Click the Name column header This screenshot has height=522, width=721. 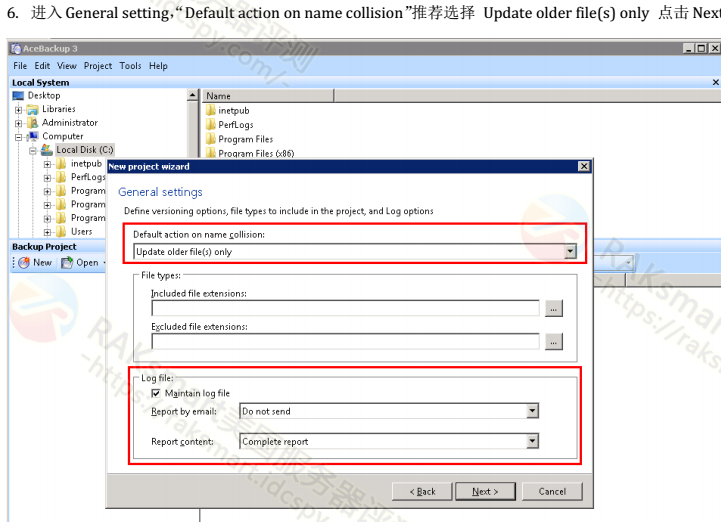[268, 96]
